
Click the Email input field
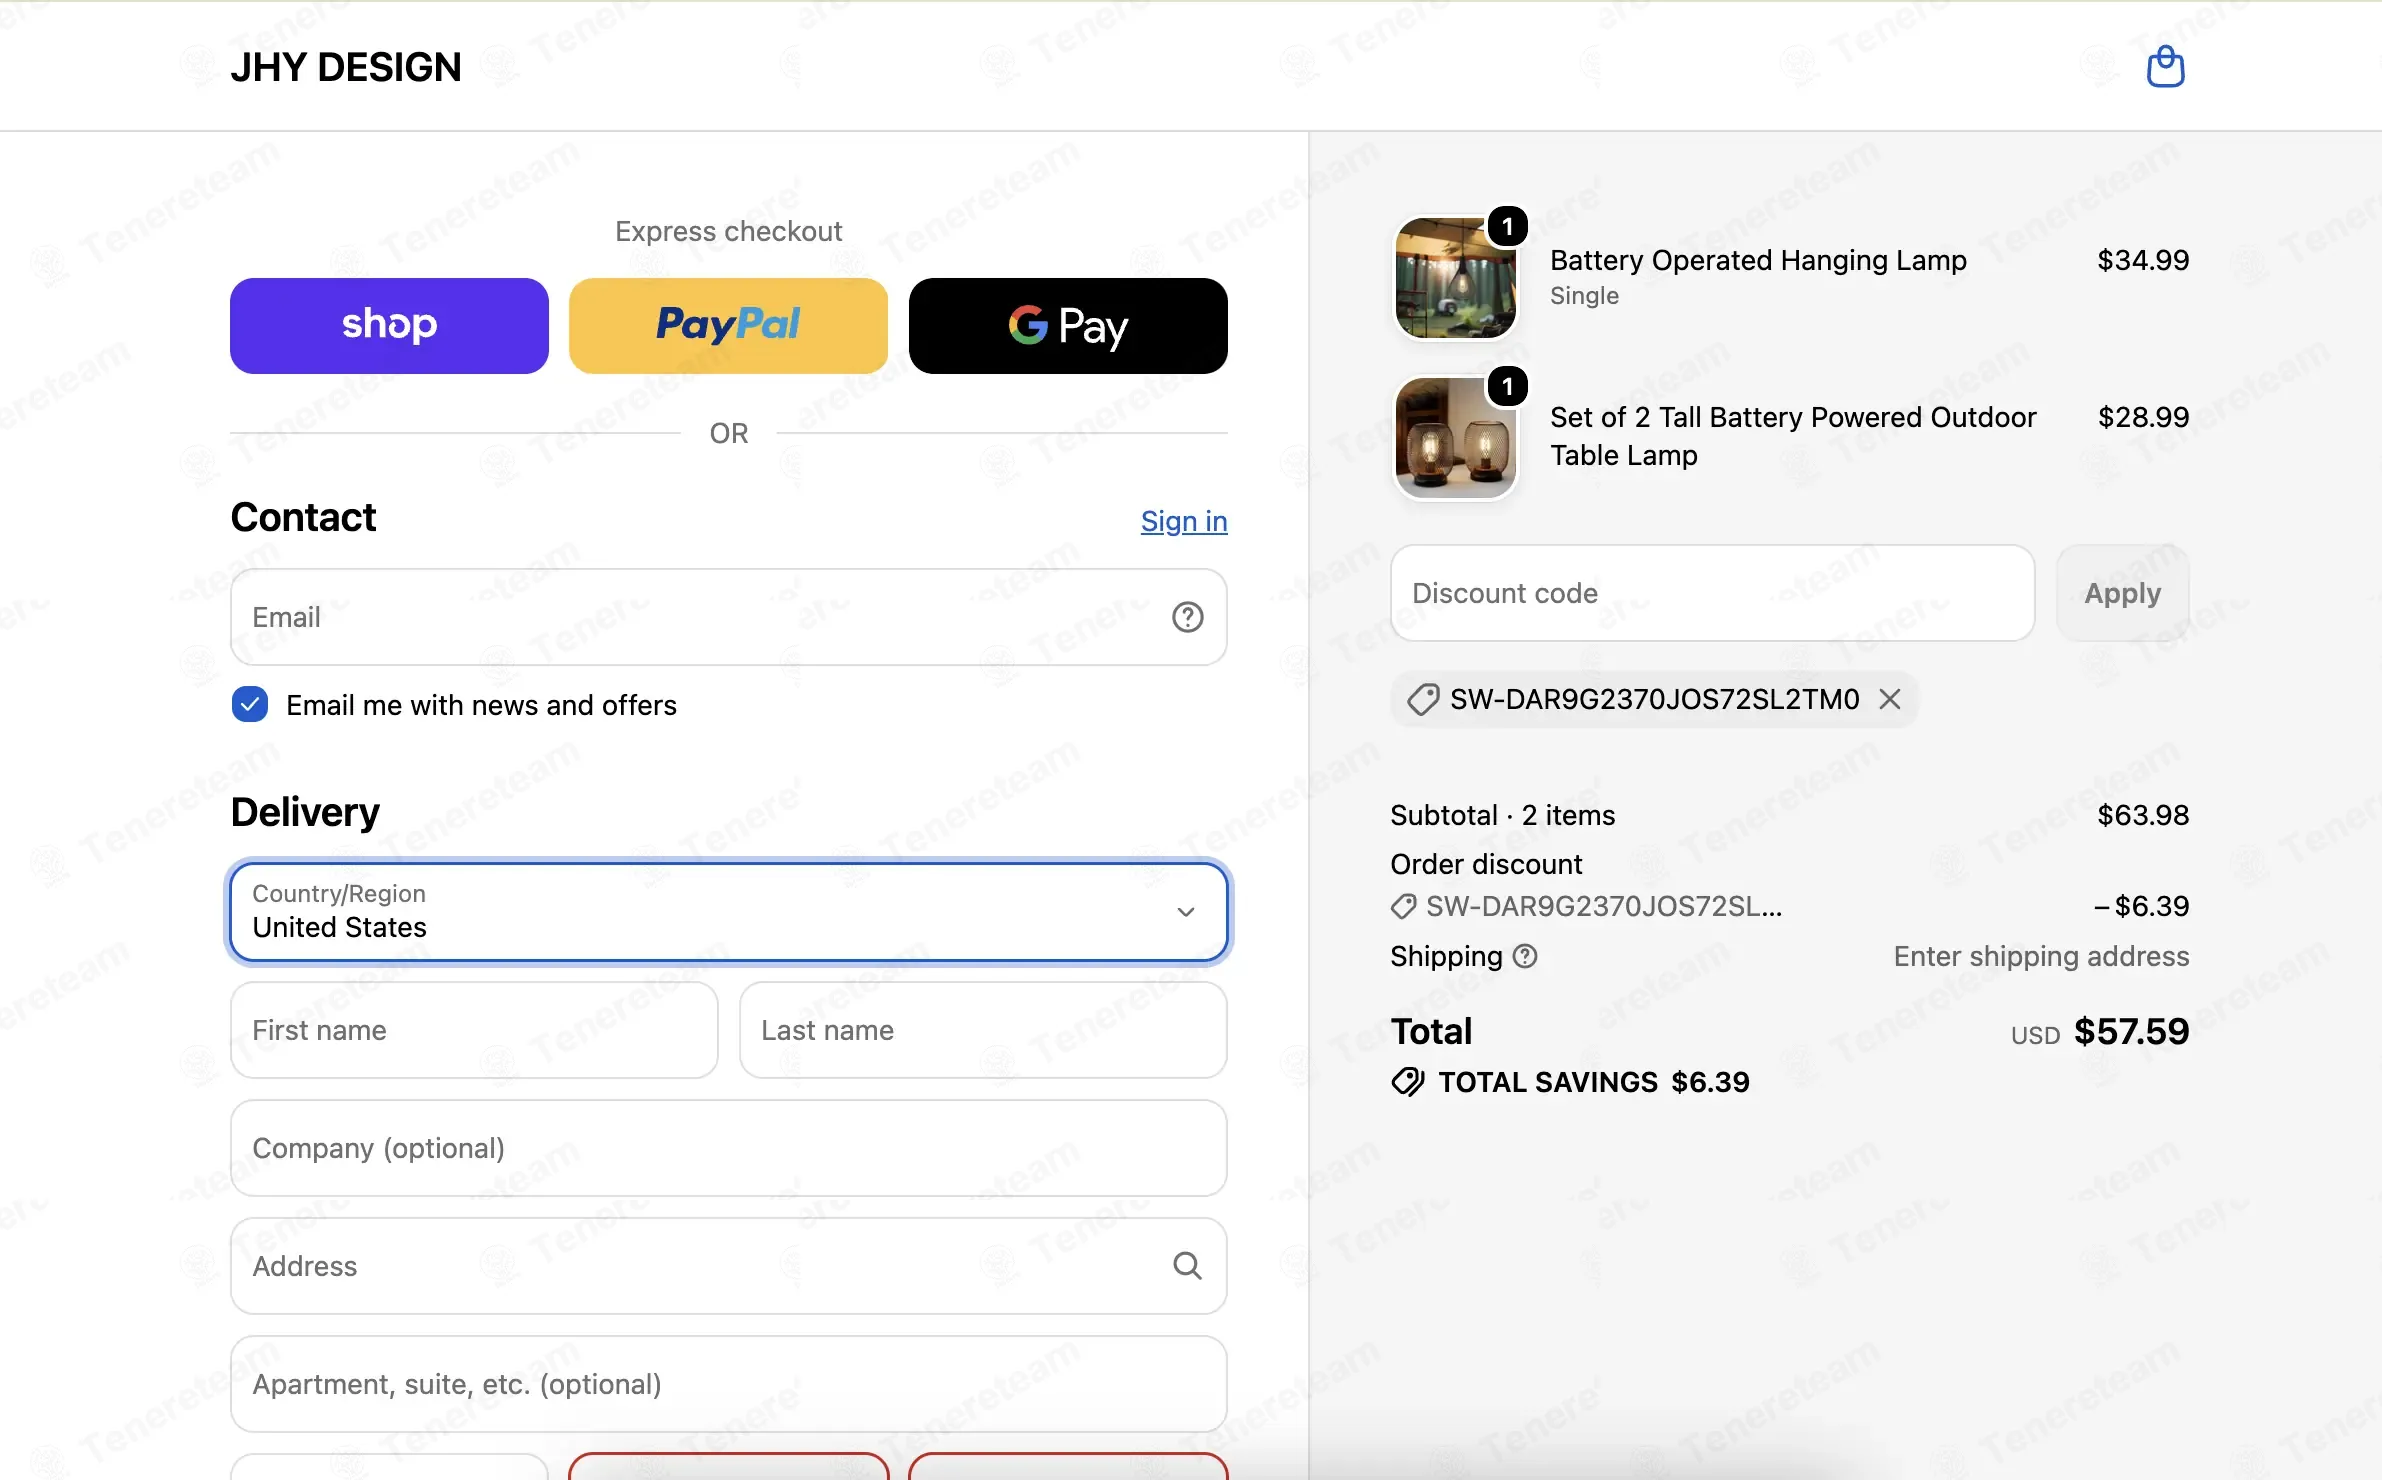tap(728, 617)
